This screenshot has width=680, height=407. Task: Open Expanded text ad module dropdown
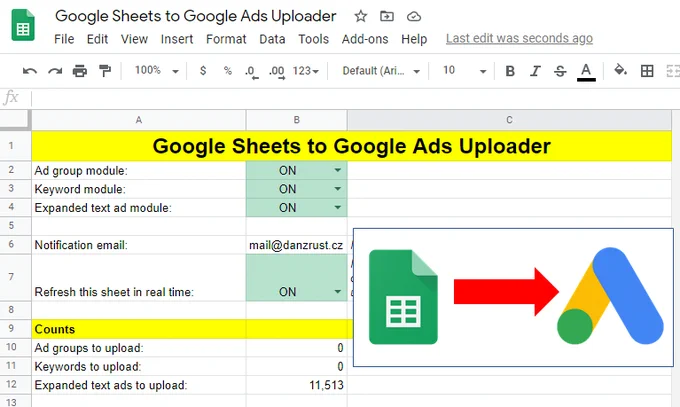[337, 208]
